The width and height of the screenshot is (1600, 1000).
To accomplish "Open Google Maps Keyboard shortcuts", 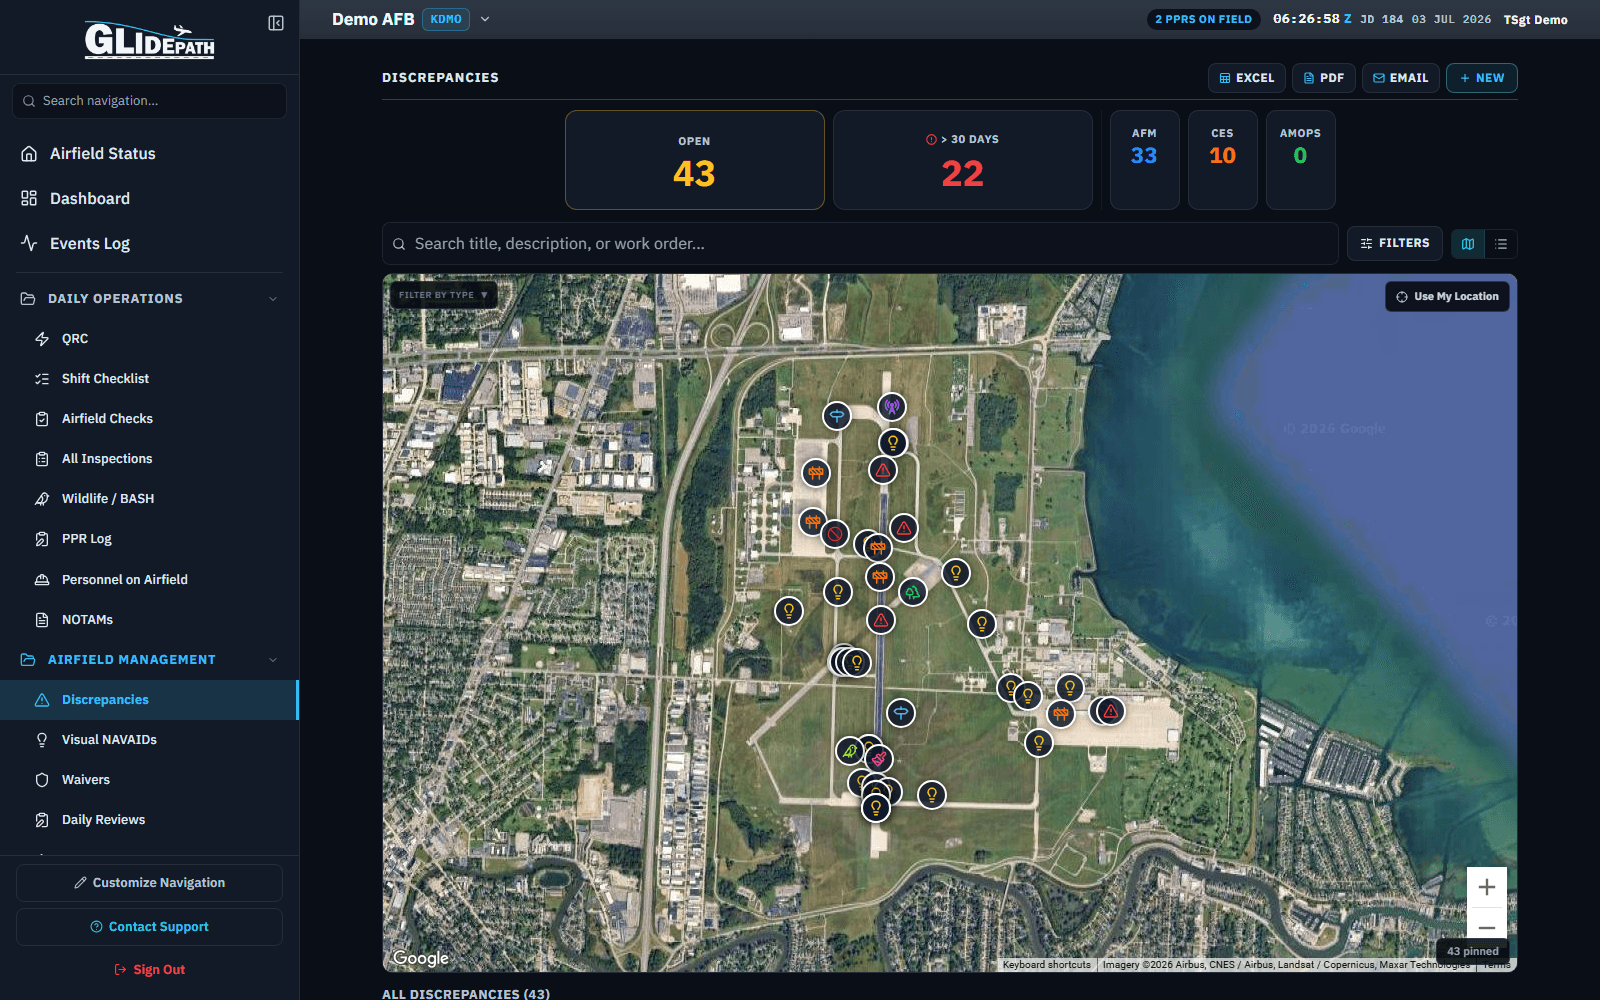I will click(1047, 965).
